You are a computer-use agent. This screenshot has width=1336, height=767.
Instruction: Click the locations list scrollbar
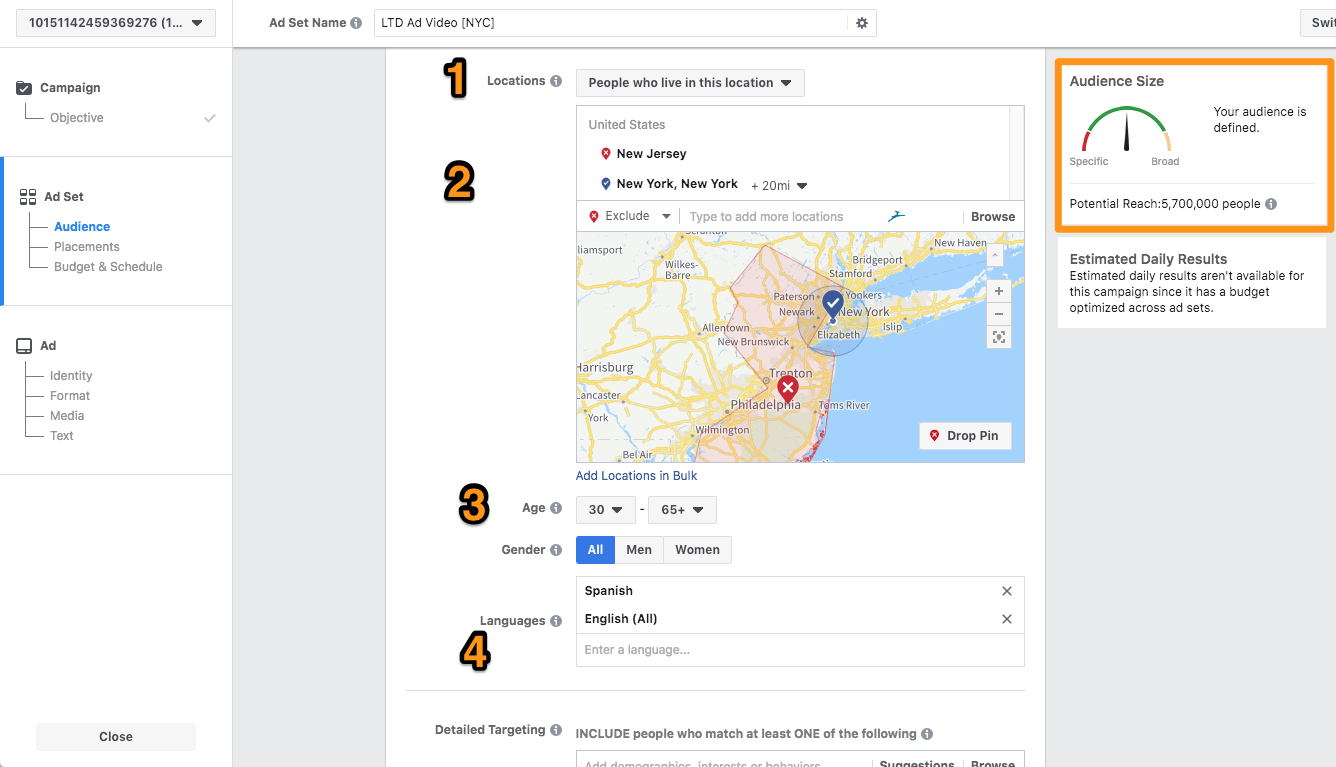1016,153
